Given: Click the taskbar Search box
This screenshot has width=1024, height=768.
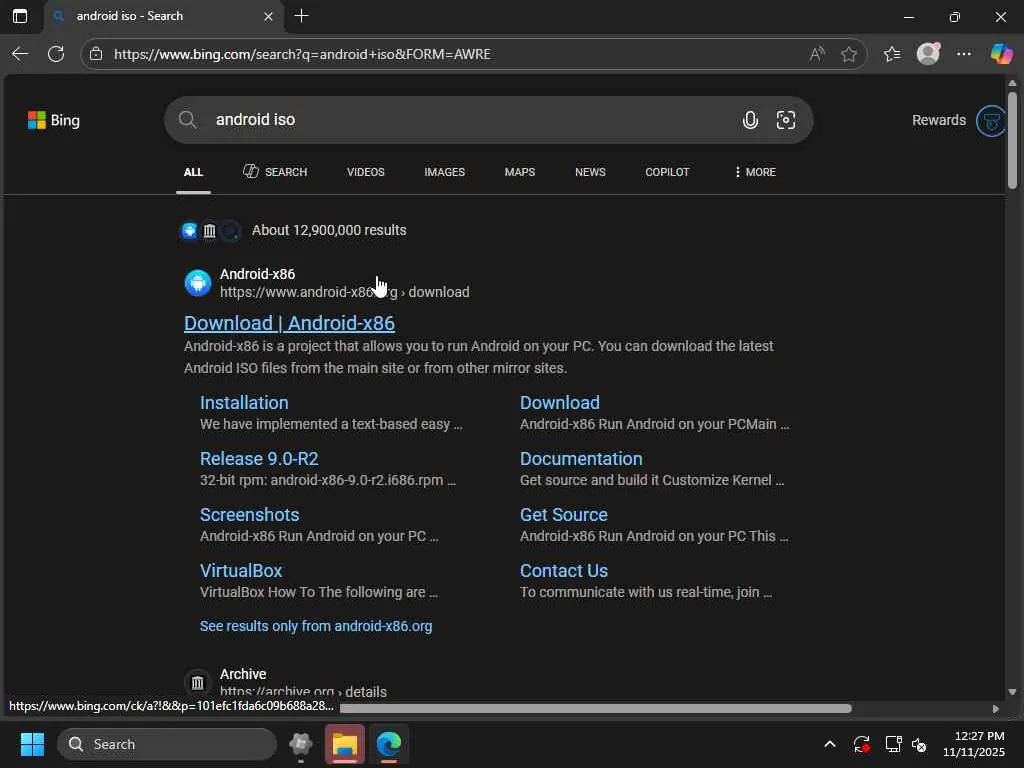Looking at the screenshot, I should point(167,744).
